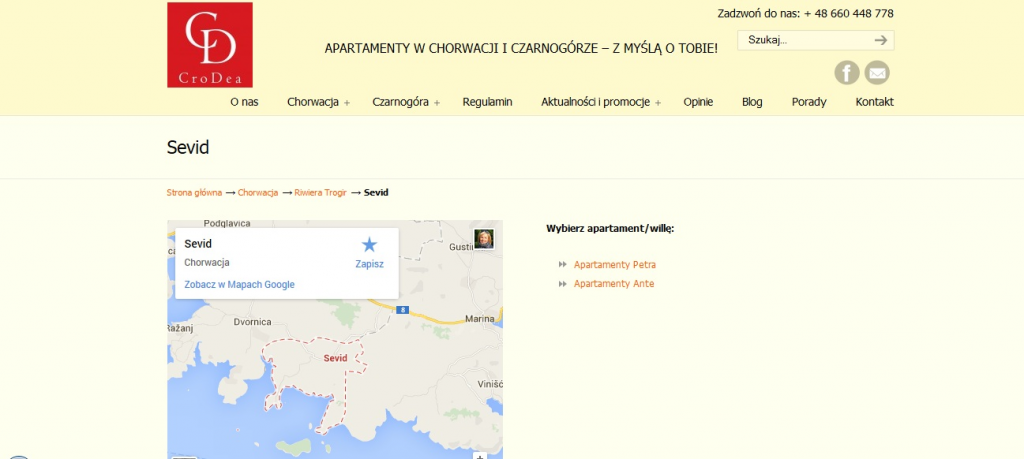Image resolution: width=1024 pixels, height=459 pixels.
Task: Click the CroDea logo
Action: pos(210,45)
